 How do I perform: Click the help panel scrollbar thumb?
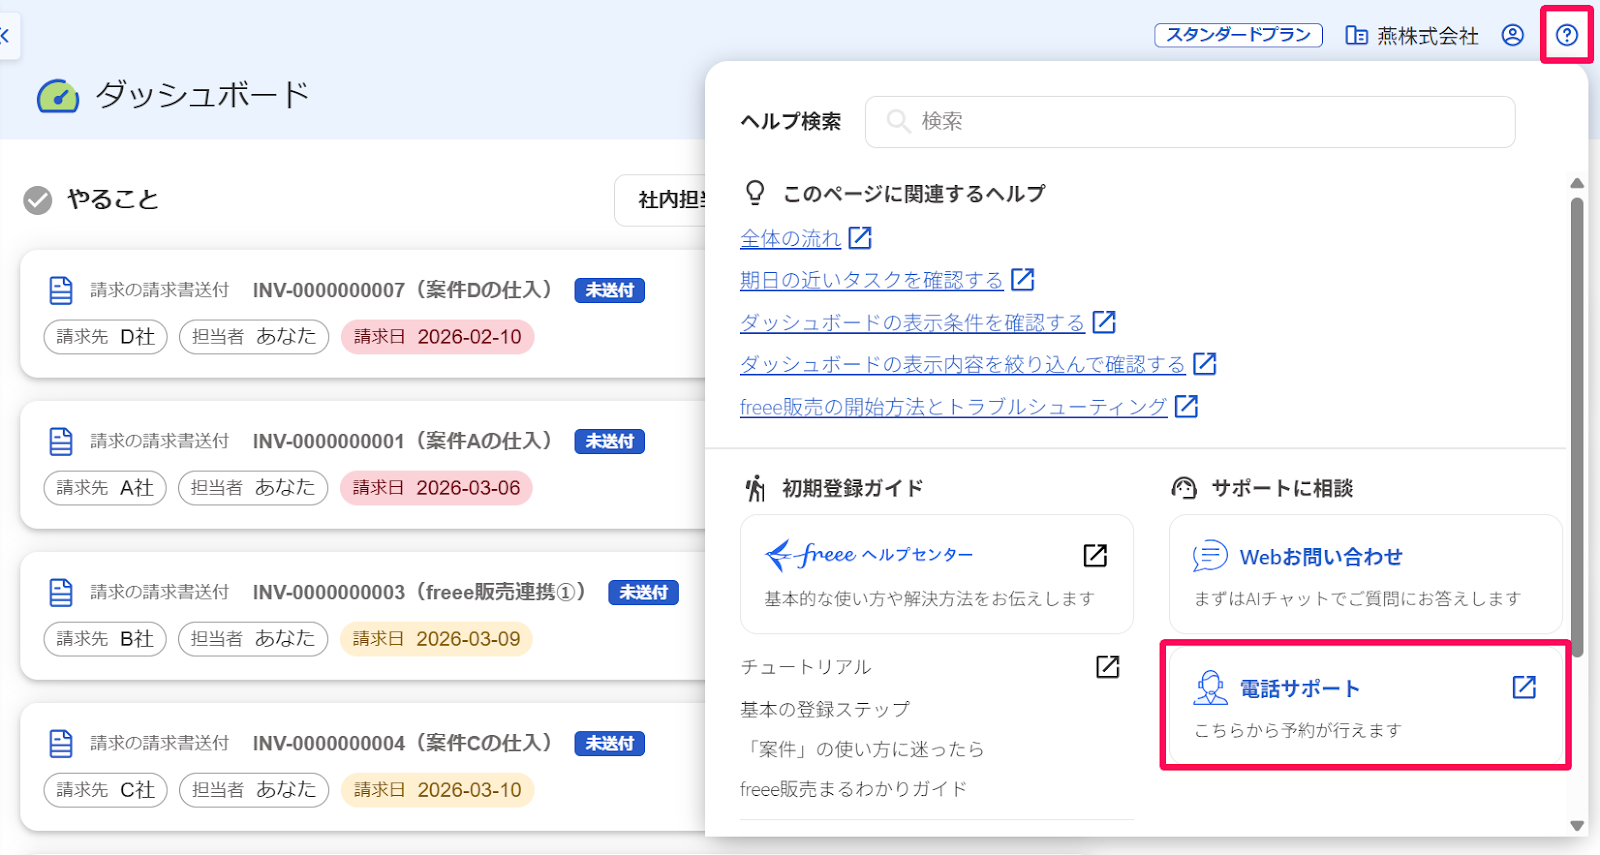click(1577, 426)
